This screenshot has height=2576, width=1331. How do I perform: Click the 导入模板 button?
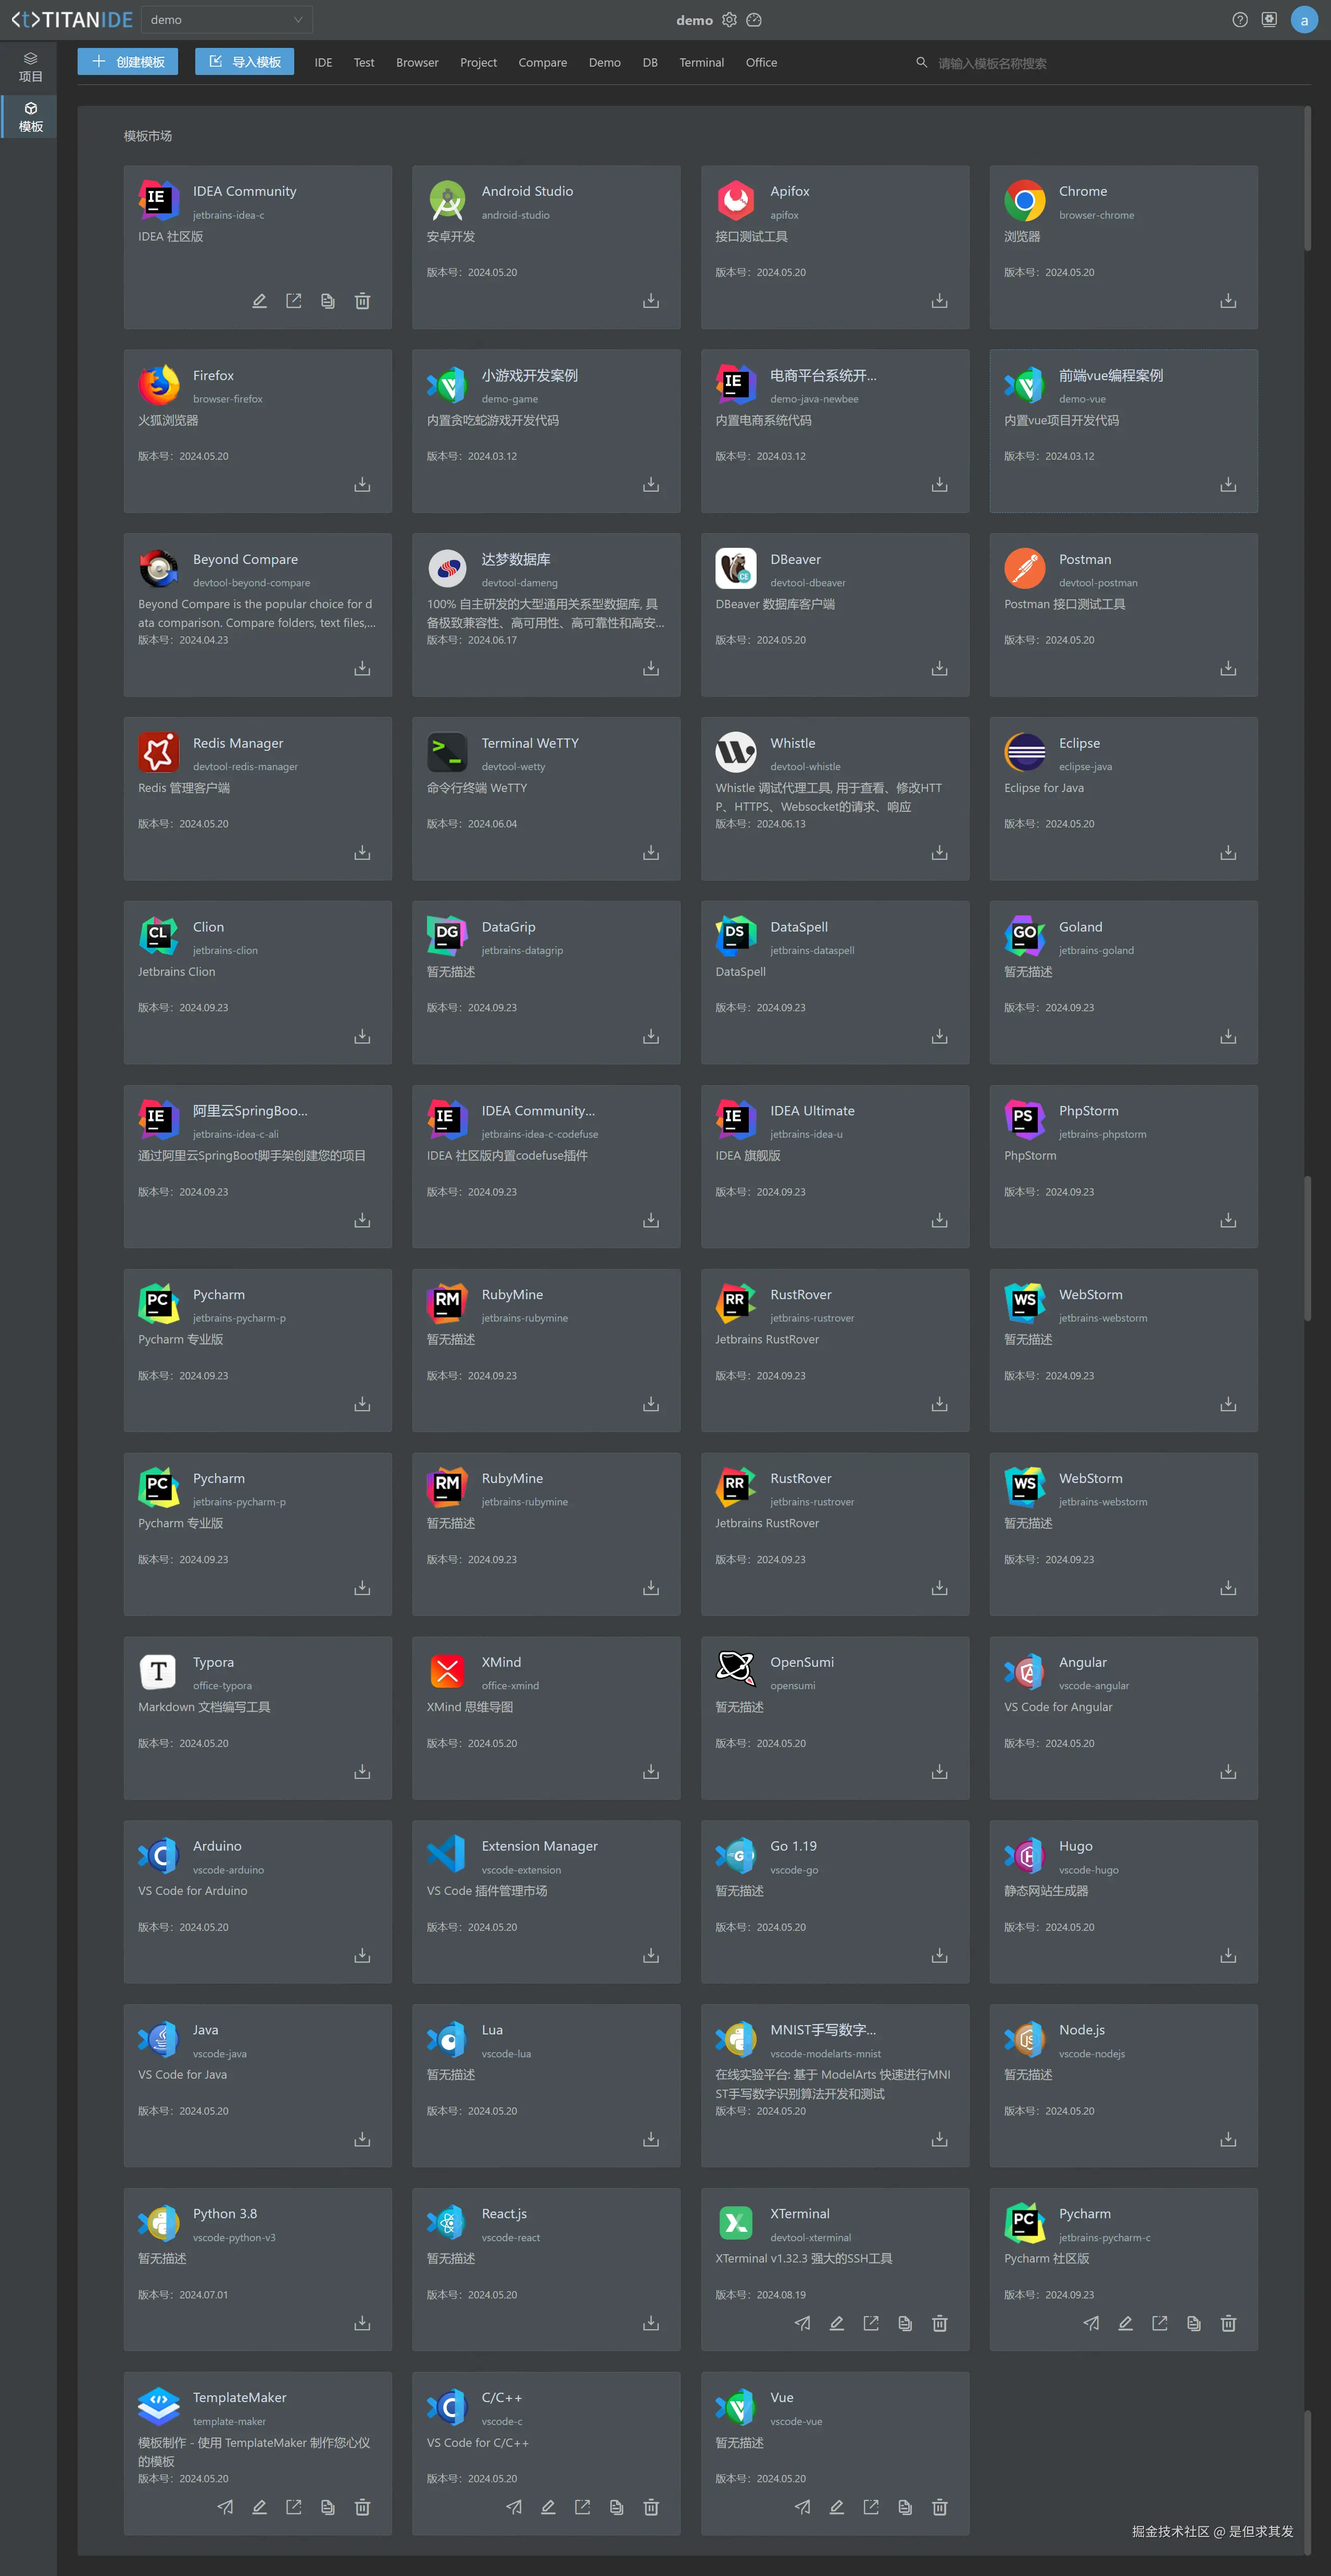click(x=244, y=62)
